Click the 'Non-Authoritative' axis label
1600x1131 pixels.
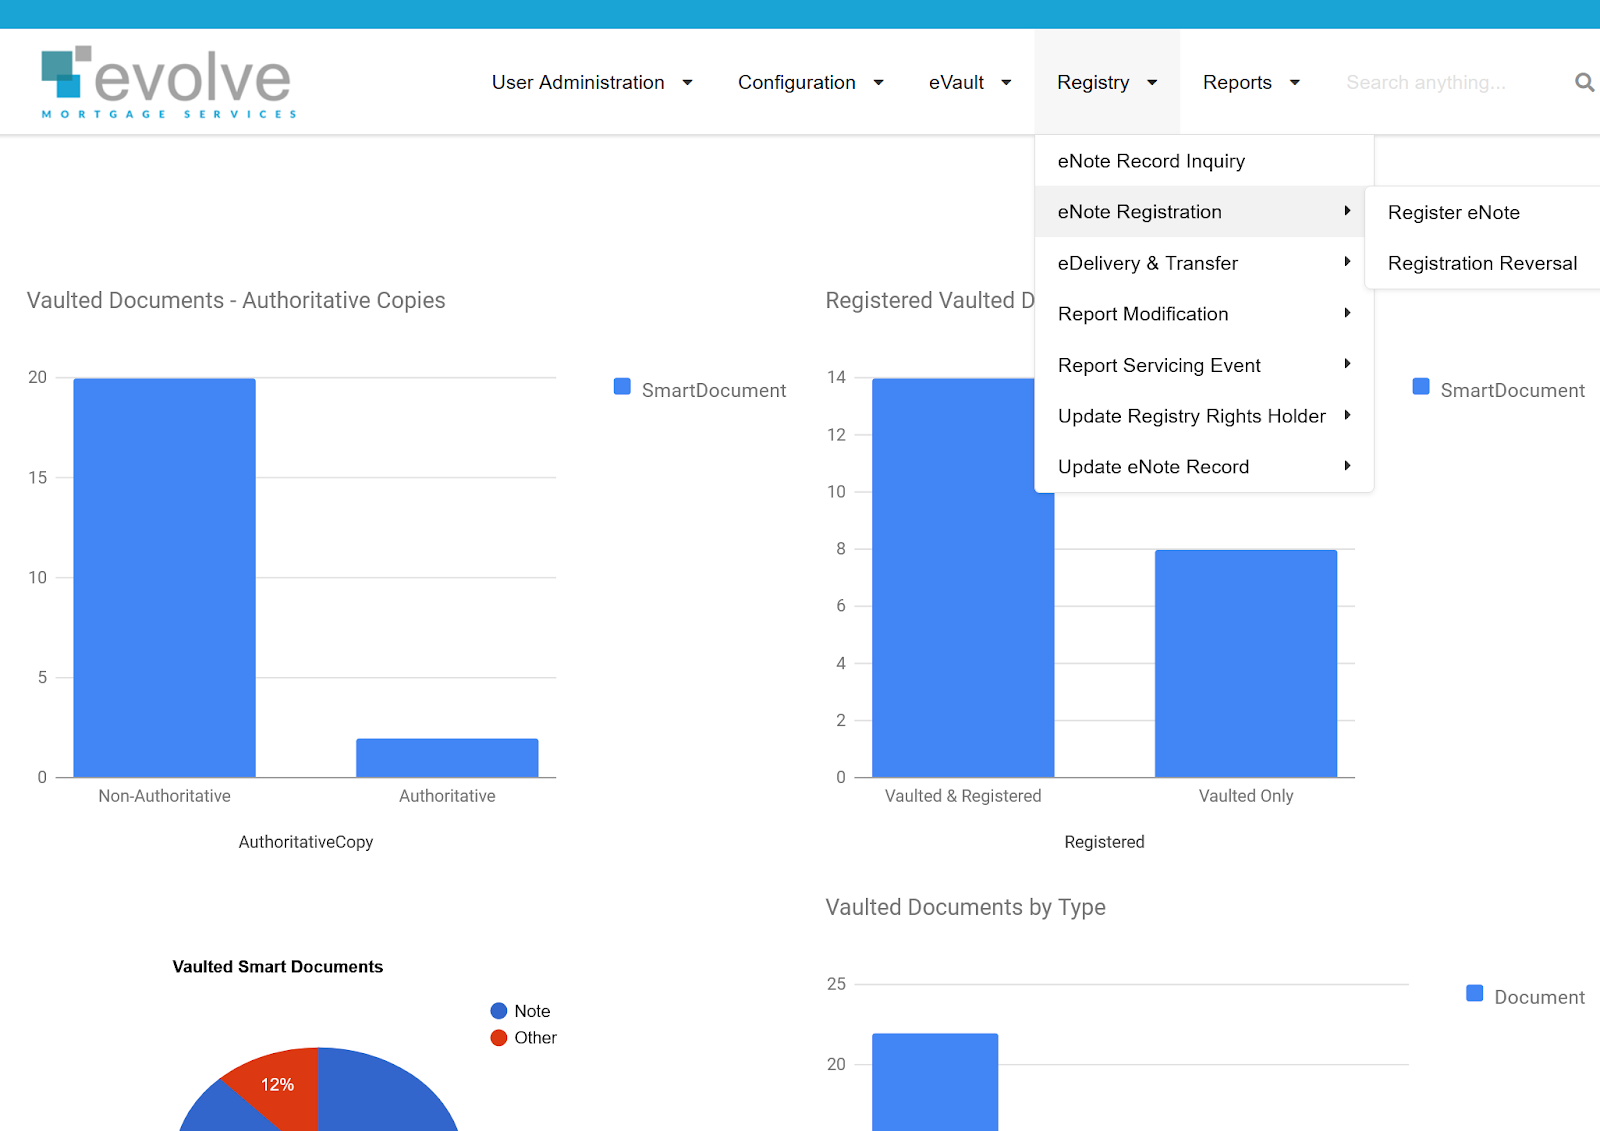165,796
